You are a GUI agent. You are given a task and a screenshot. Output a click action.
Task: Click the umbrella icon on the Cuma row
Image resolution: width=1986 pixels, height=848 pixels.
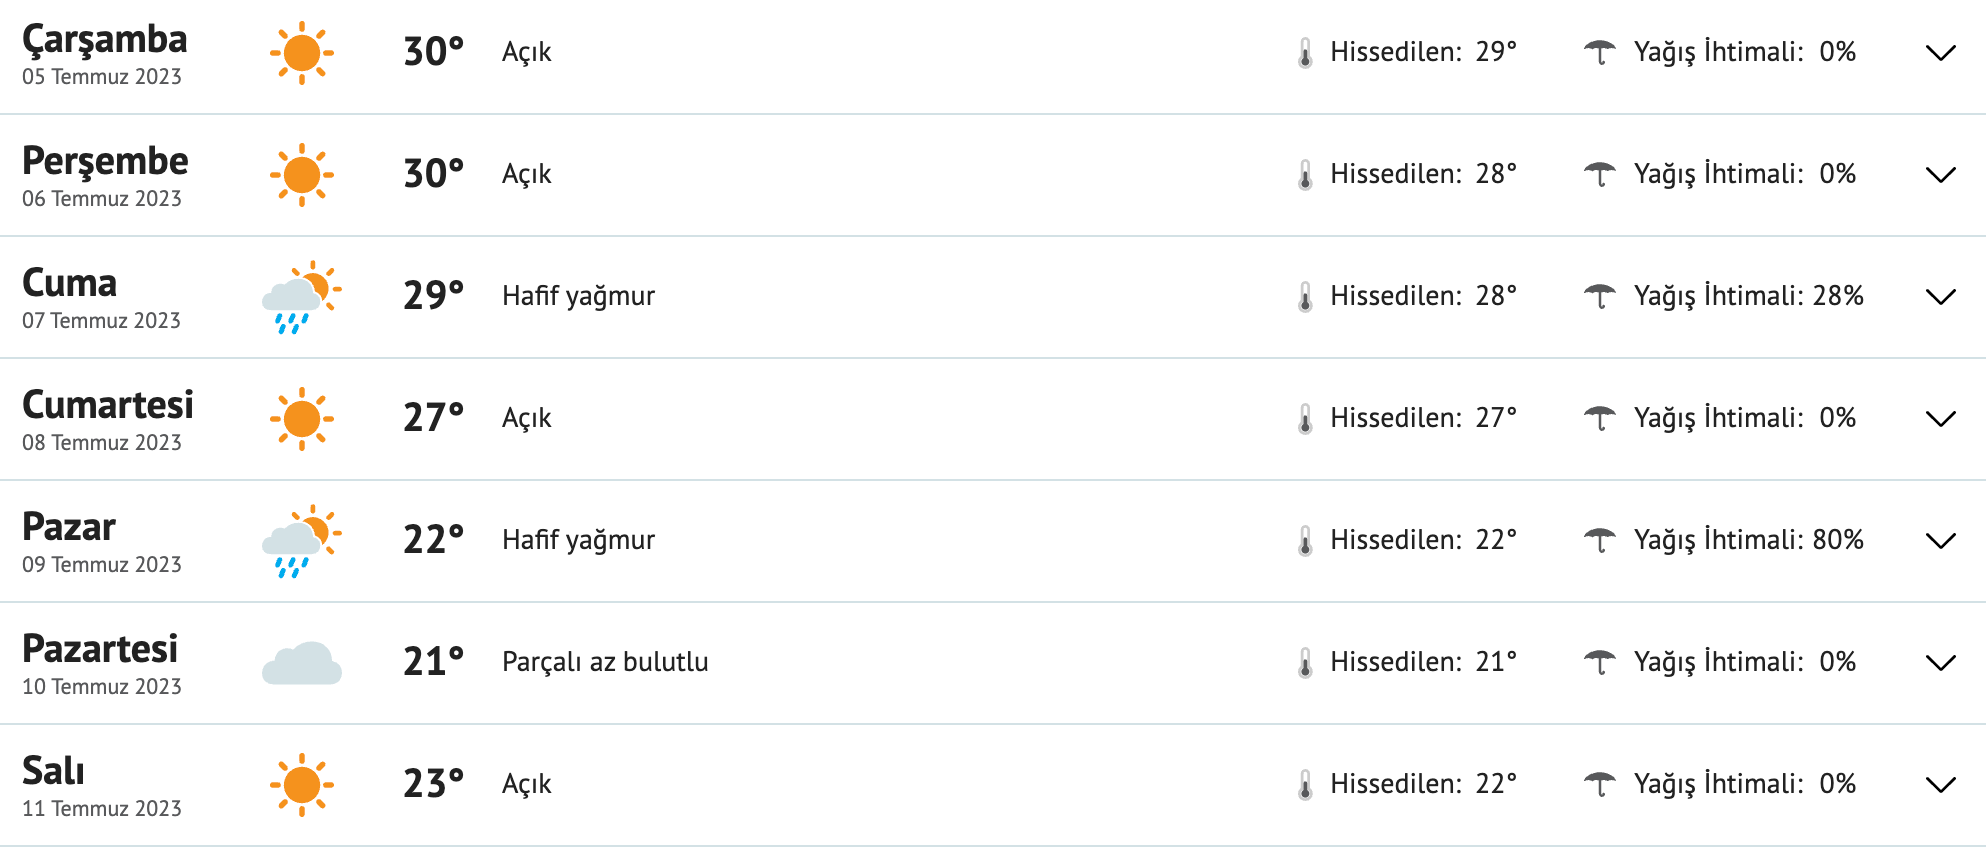point(1601,296)
